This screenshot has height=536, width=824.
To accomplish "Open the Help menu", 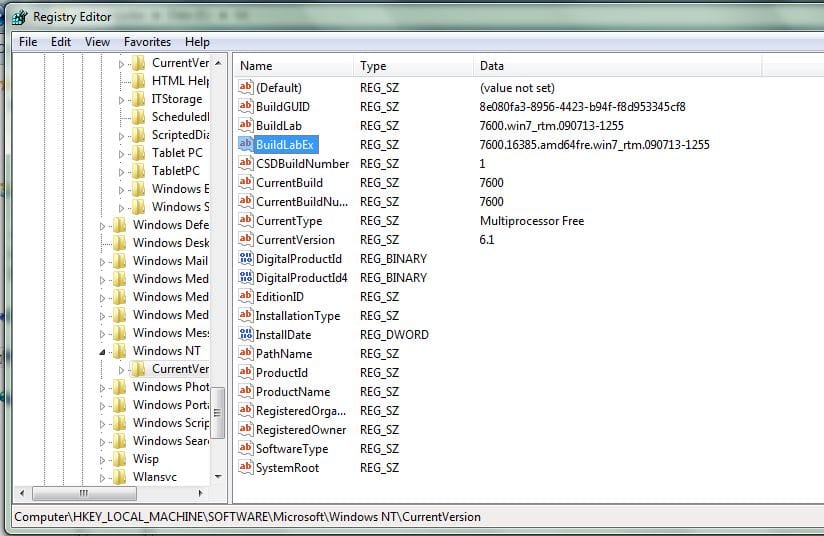I will pos(197,42).
